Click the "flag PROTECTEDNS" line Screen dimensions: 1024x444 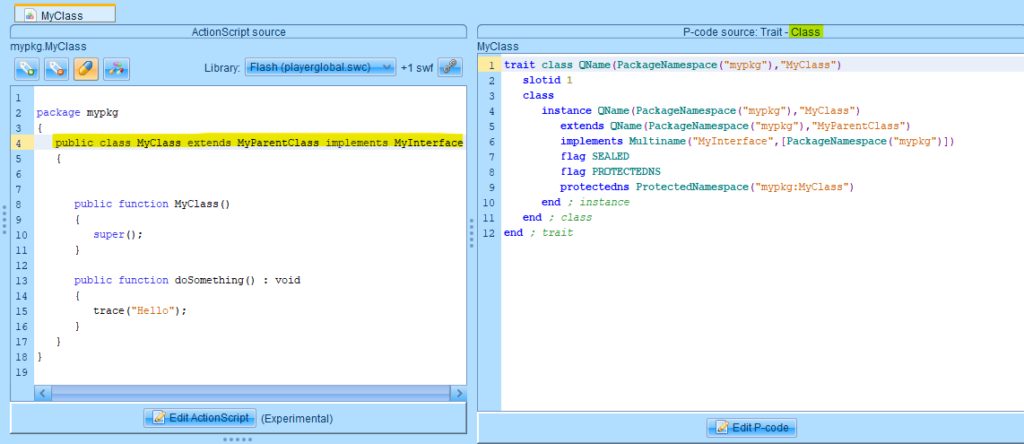611,172
